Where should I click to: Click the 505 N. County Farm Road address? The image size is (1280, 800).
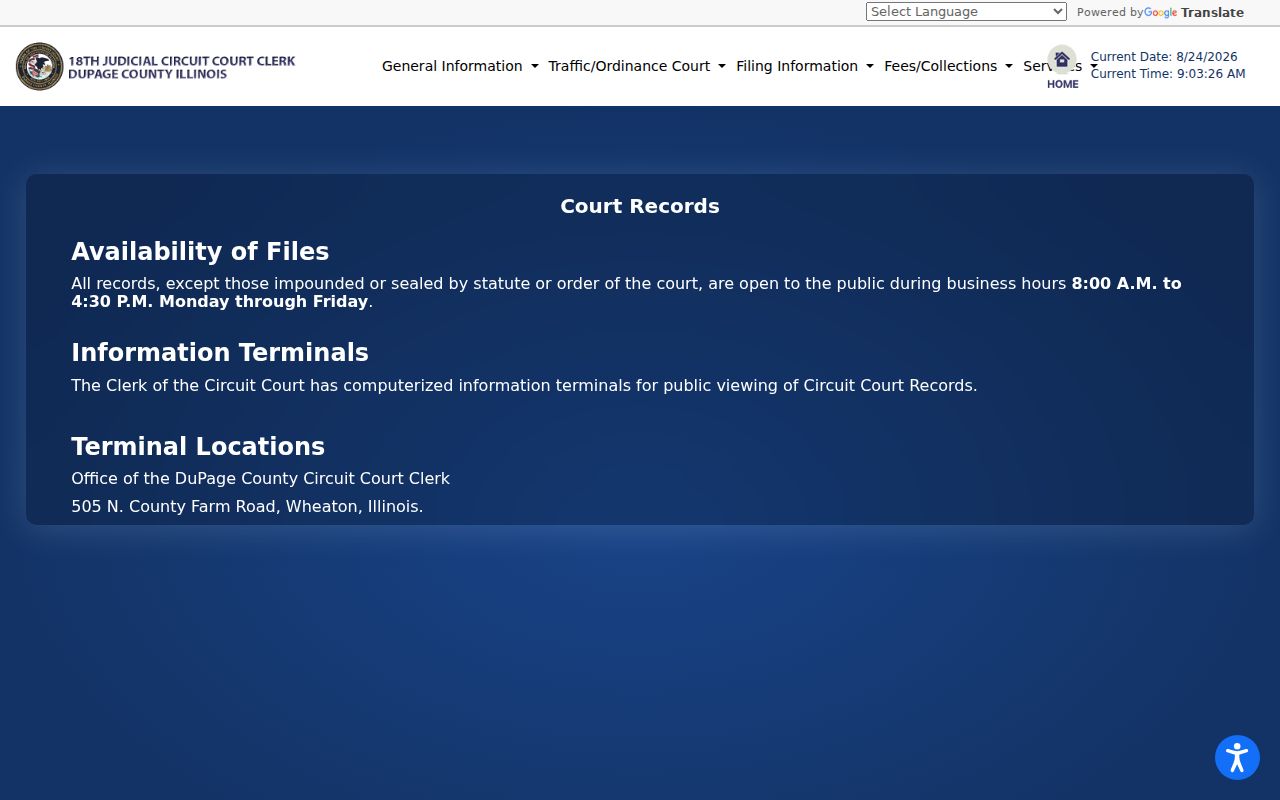(x=247, y=507)
